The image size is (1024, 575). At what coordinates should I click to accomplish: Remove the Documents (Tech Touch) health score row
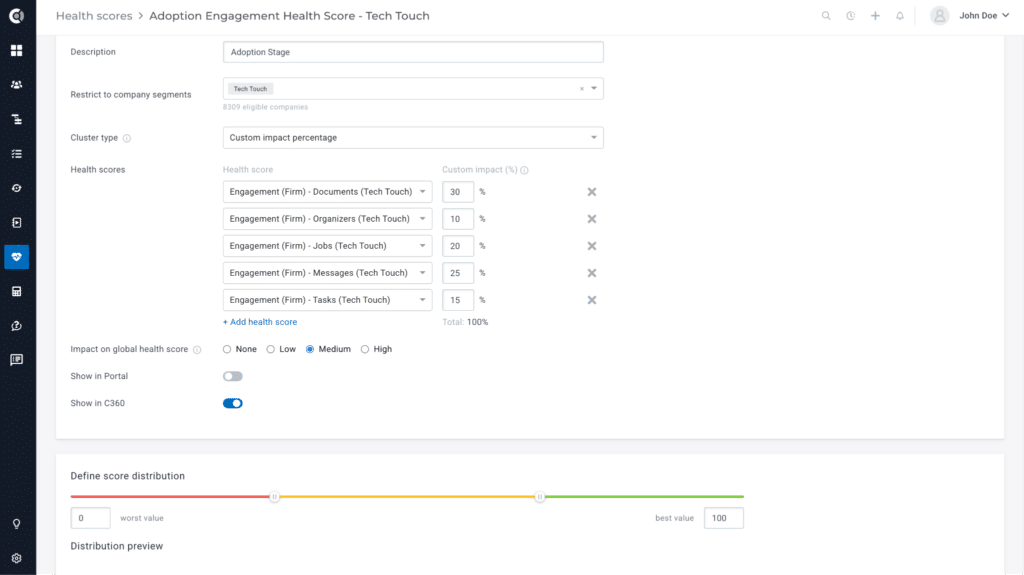[592, 192]
